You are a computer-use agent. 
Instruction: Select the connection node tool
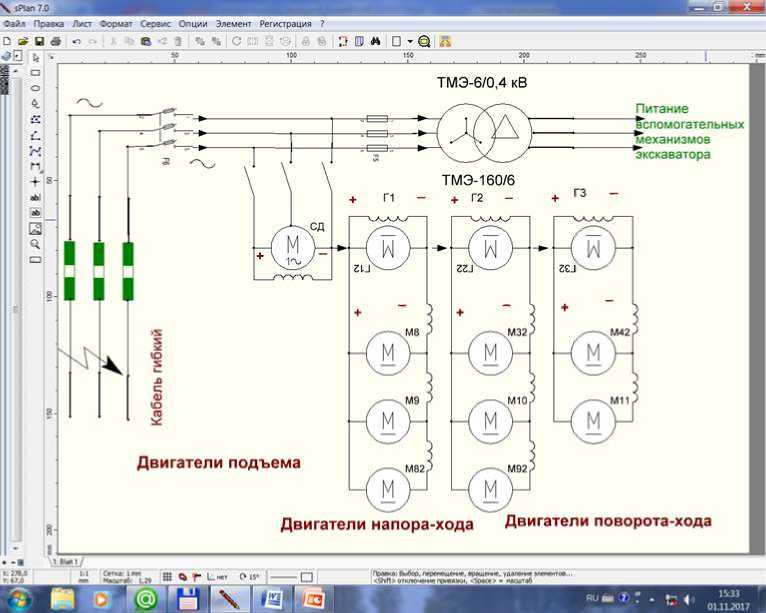[35, 182]
